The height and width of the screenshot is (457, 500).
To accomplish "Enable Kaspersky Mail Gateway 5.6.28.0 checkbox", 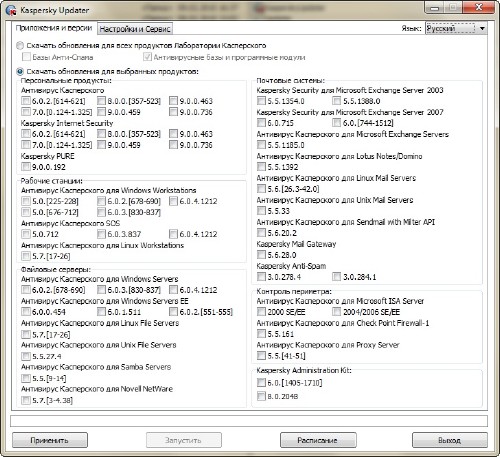I will (x=261, y=255).
